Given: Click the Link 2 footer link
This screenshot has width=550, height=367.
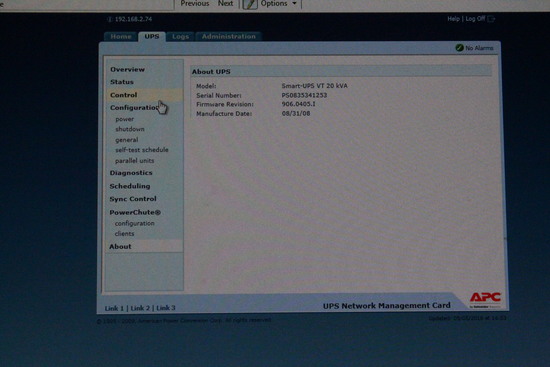Looking at the screenshot, I should [x=140, y=308].
